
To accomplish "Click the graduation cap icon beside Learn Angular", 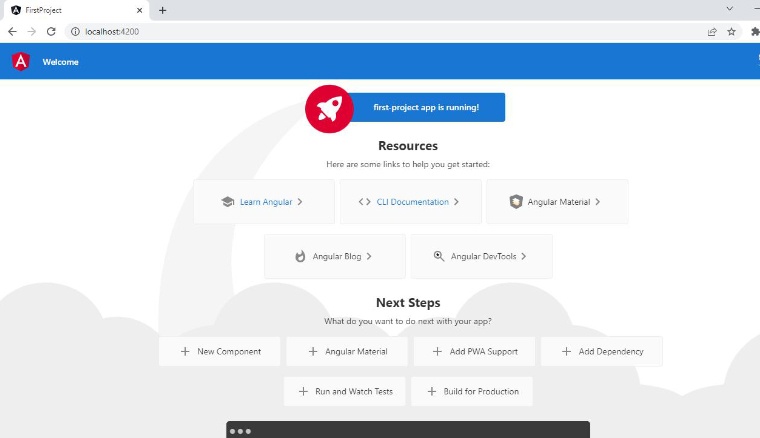I will click(x=227, y=202).
